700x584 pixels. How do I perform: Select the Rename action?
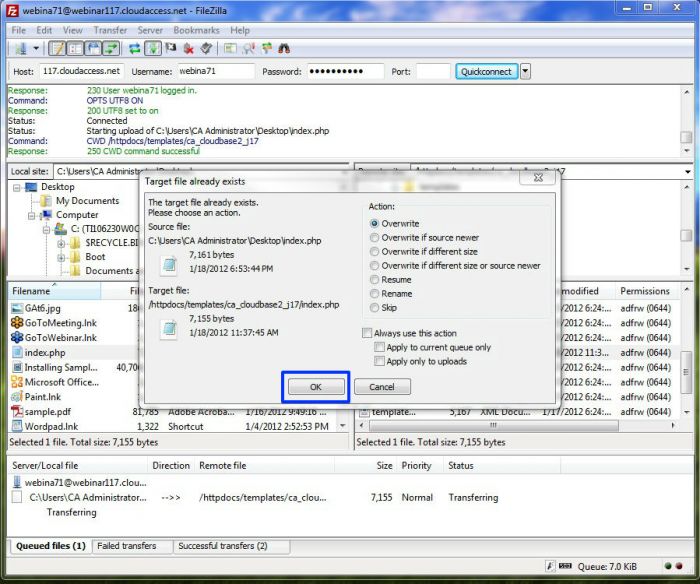(375, 294)
